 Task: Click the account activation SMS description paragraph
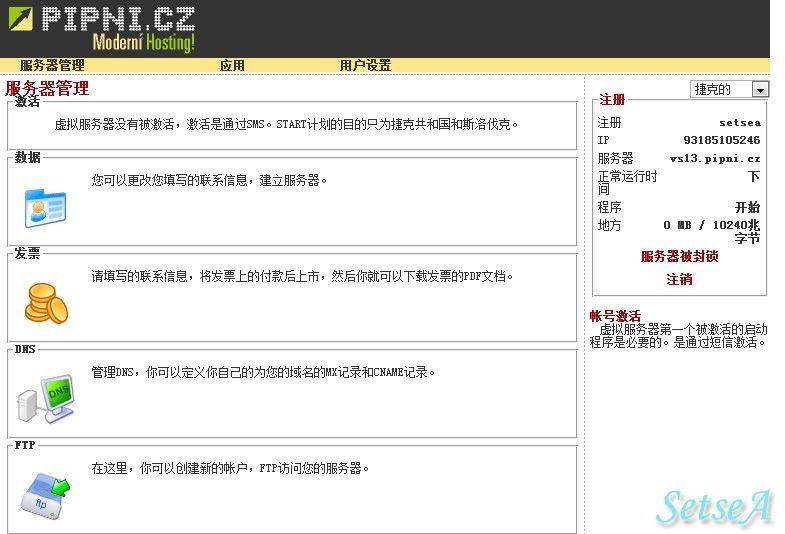[x=678, y=336]
